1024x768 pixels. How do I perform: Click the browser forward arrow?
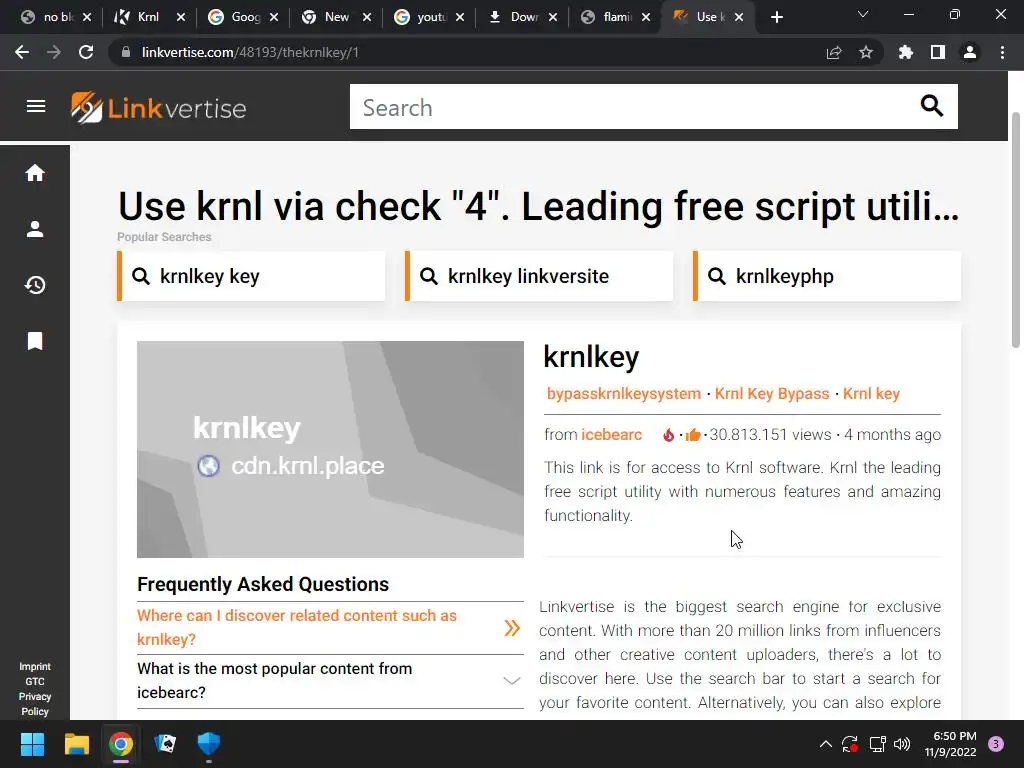[x=54, y=52]
